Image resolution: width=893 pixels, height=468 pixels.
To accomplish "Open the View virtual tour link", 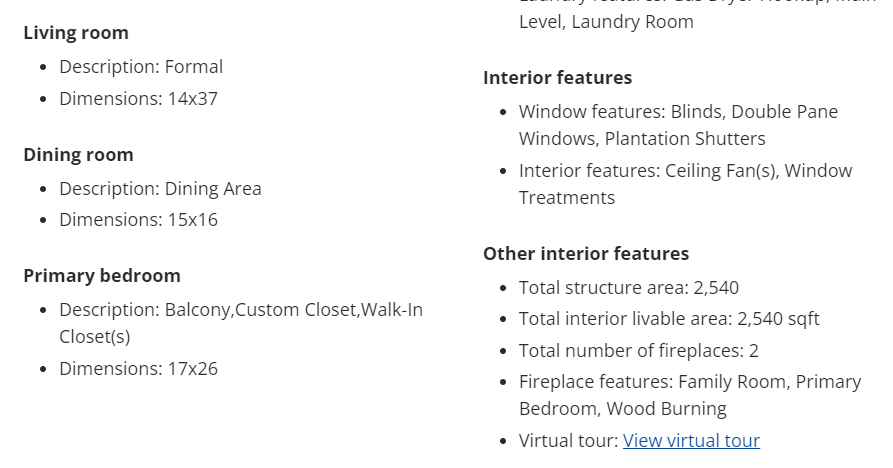I will click(x=691, y=440).
